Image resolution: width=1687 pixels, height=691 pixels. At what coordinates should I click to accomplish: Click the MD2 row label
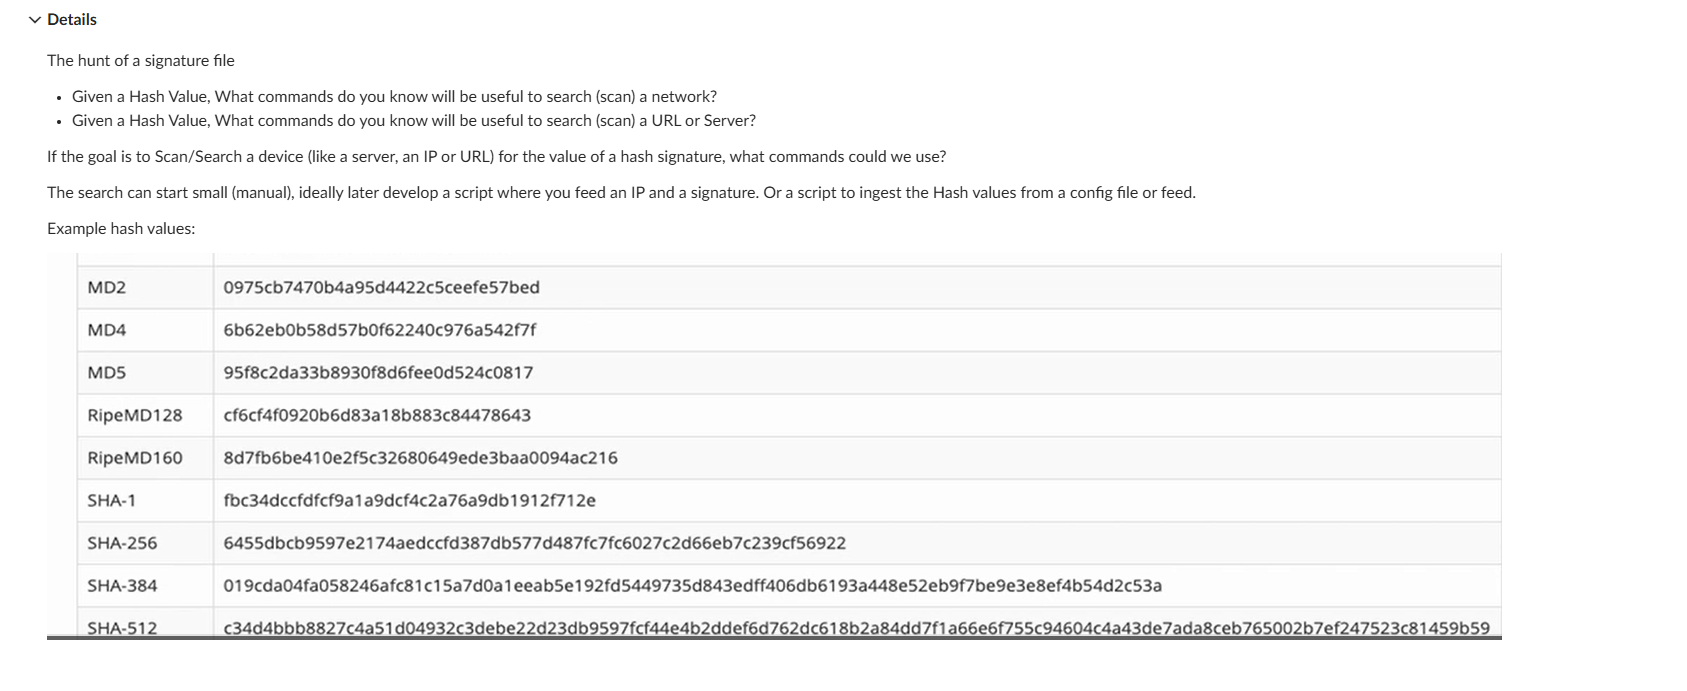tap(104, 287)
